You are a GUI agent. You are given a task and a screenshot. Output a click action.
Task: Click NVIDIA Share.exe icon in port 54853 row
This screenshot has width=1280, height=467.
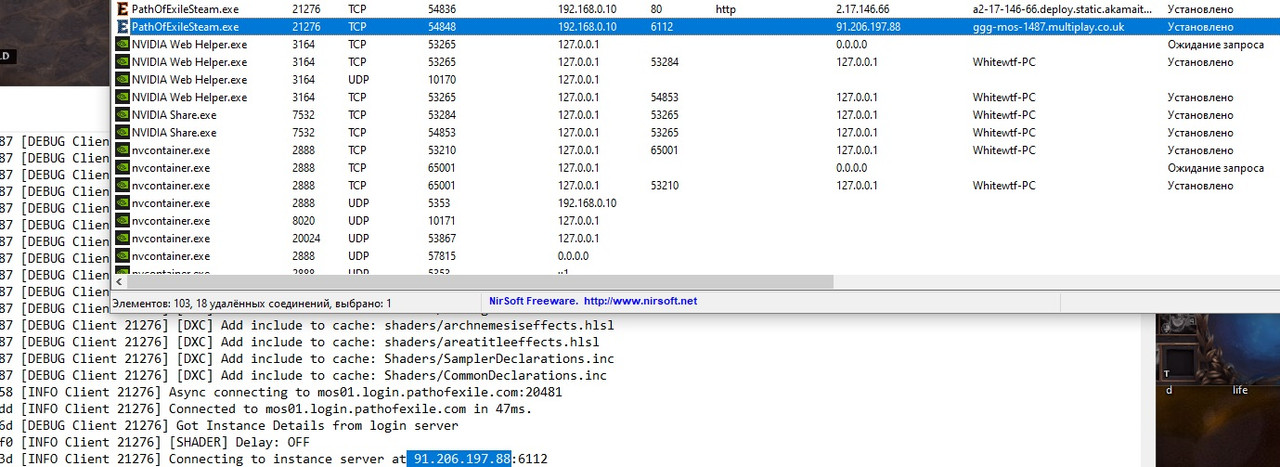122,132
